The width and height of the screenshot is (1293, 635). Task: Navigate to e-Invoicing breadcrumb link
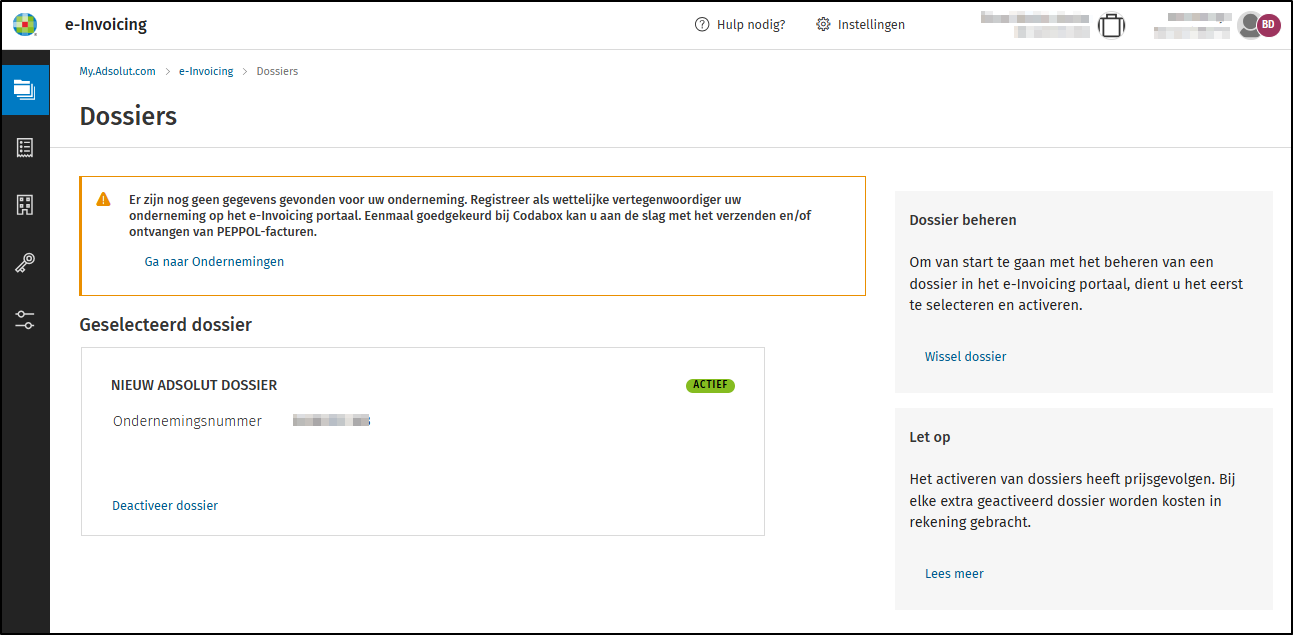(x=206, y=72)
